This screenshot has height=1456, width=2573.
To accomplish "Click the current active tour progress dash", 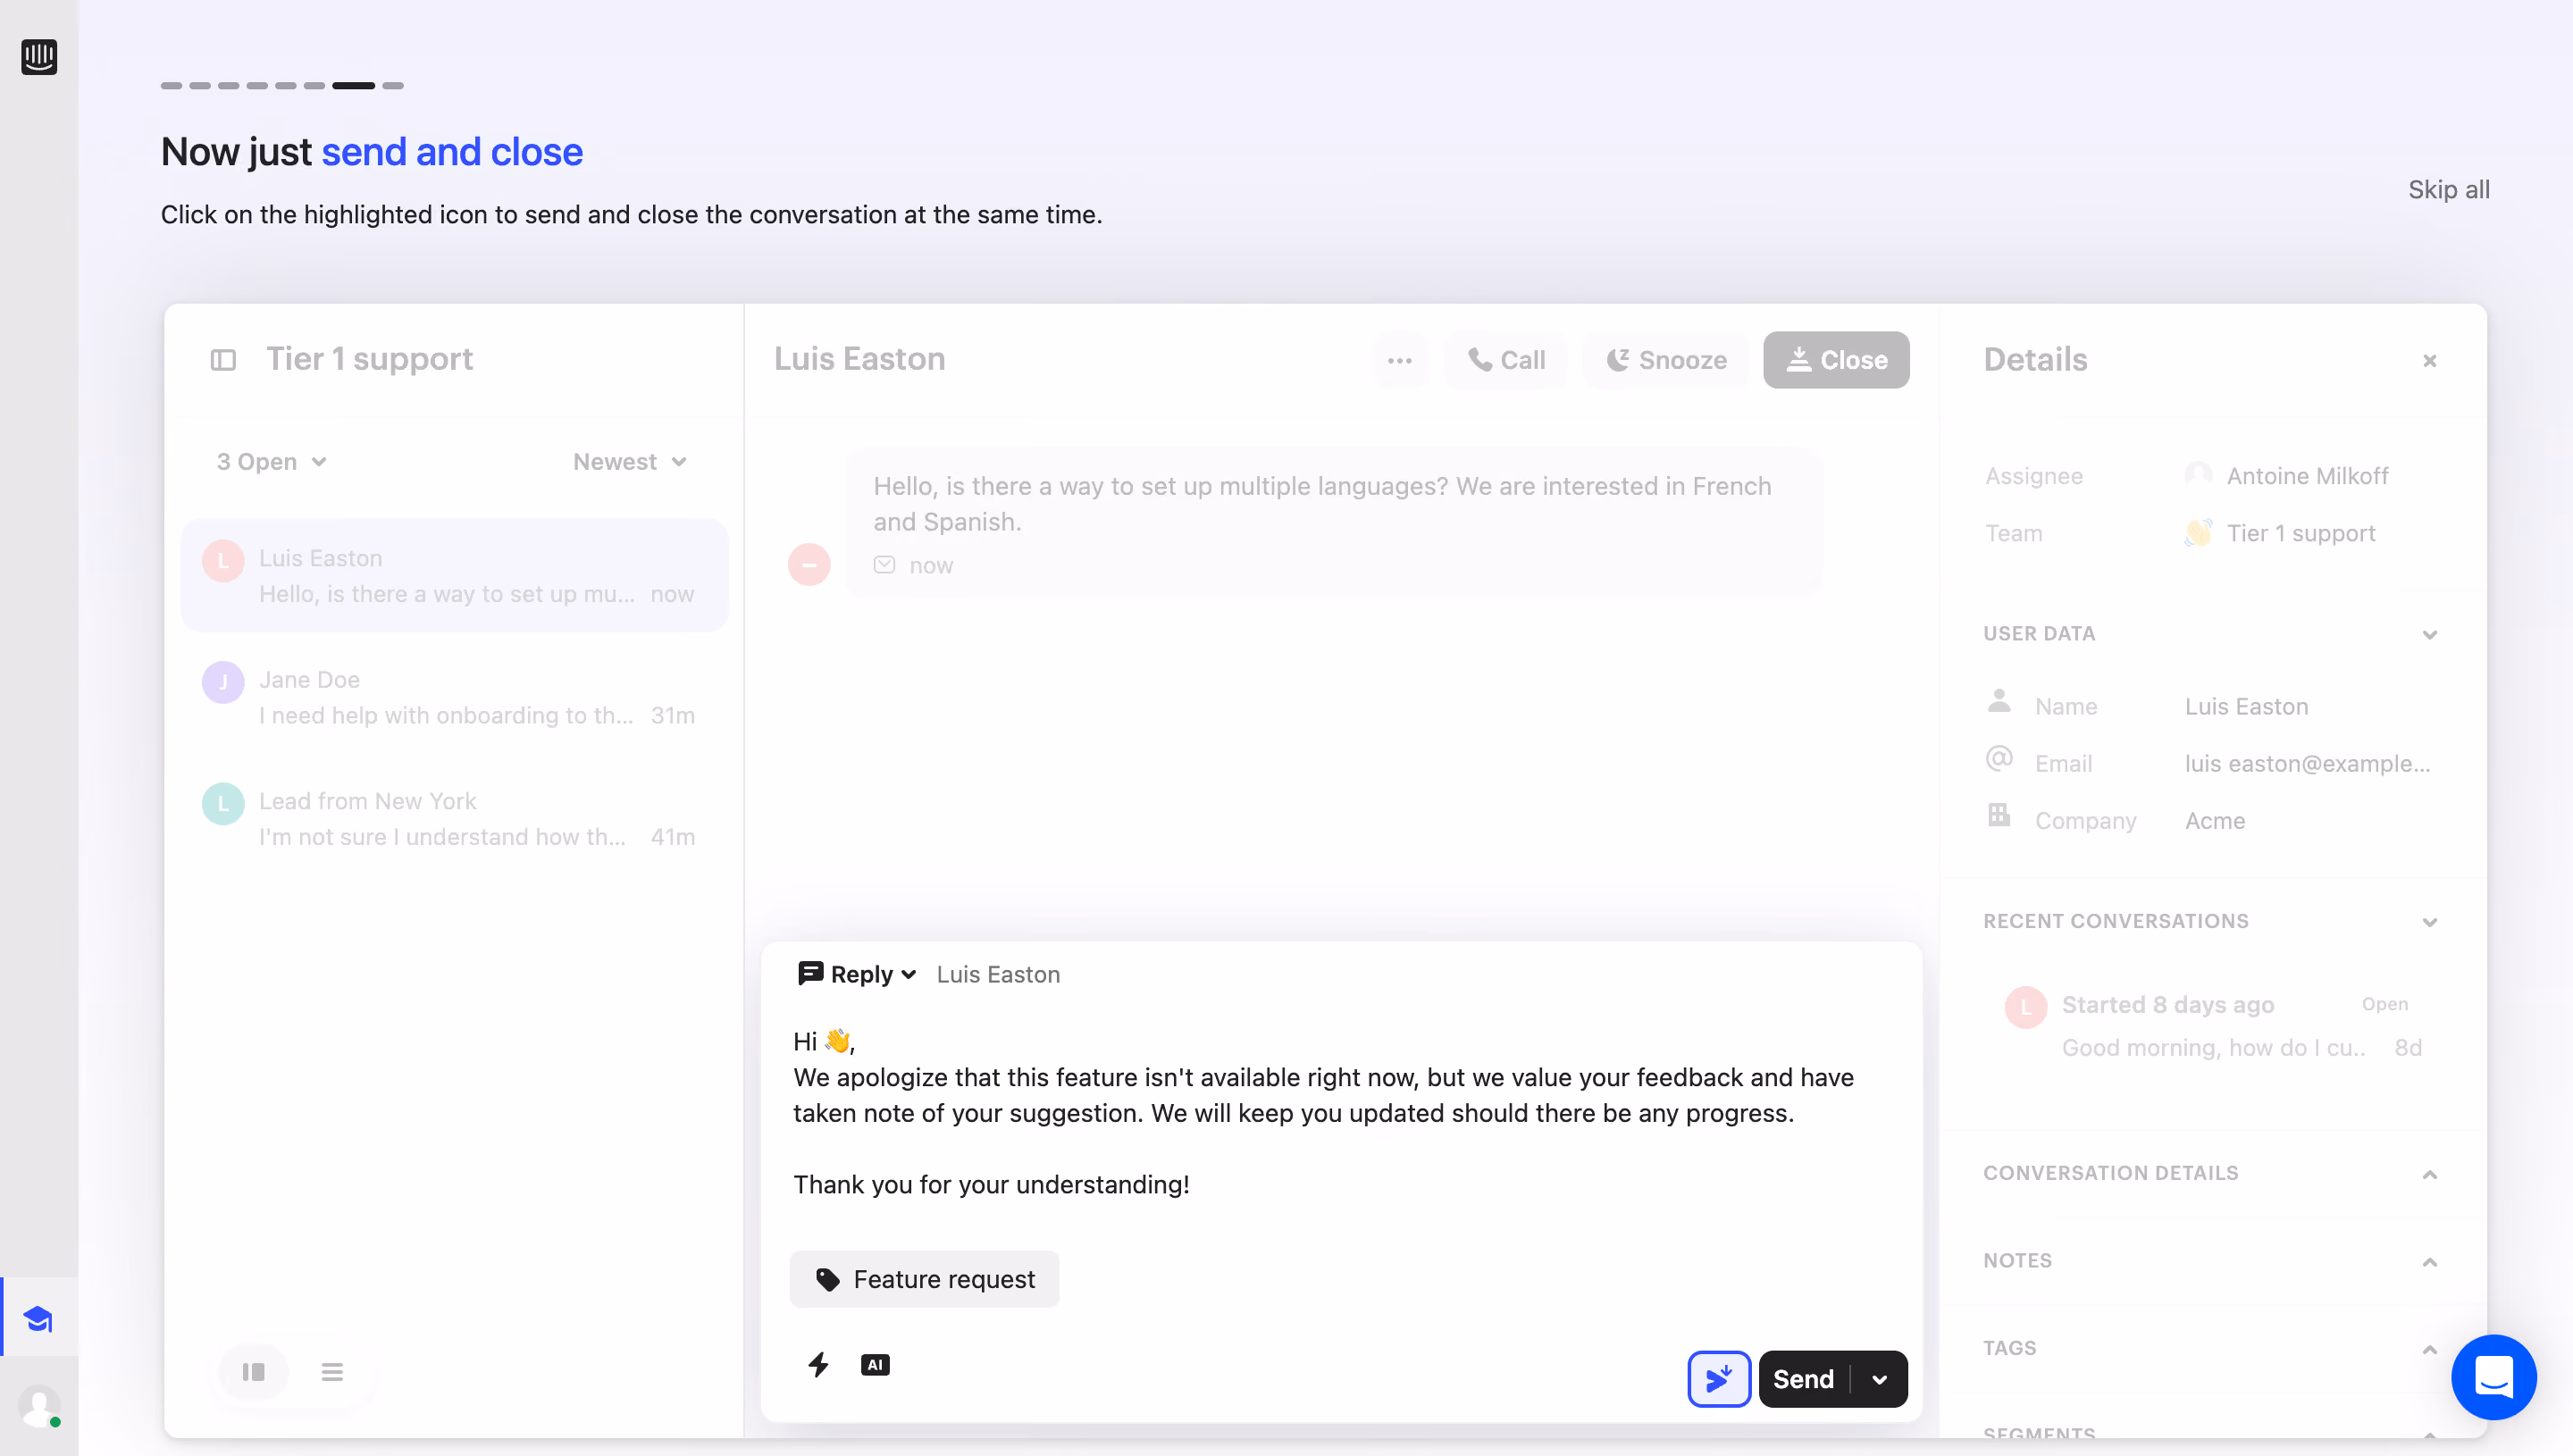I will tap(353, 86).
